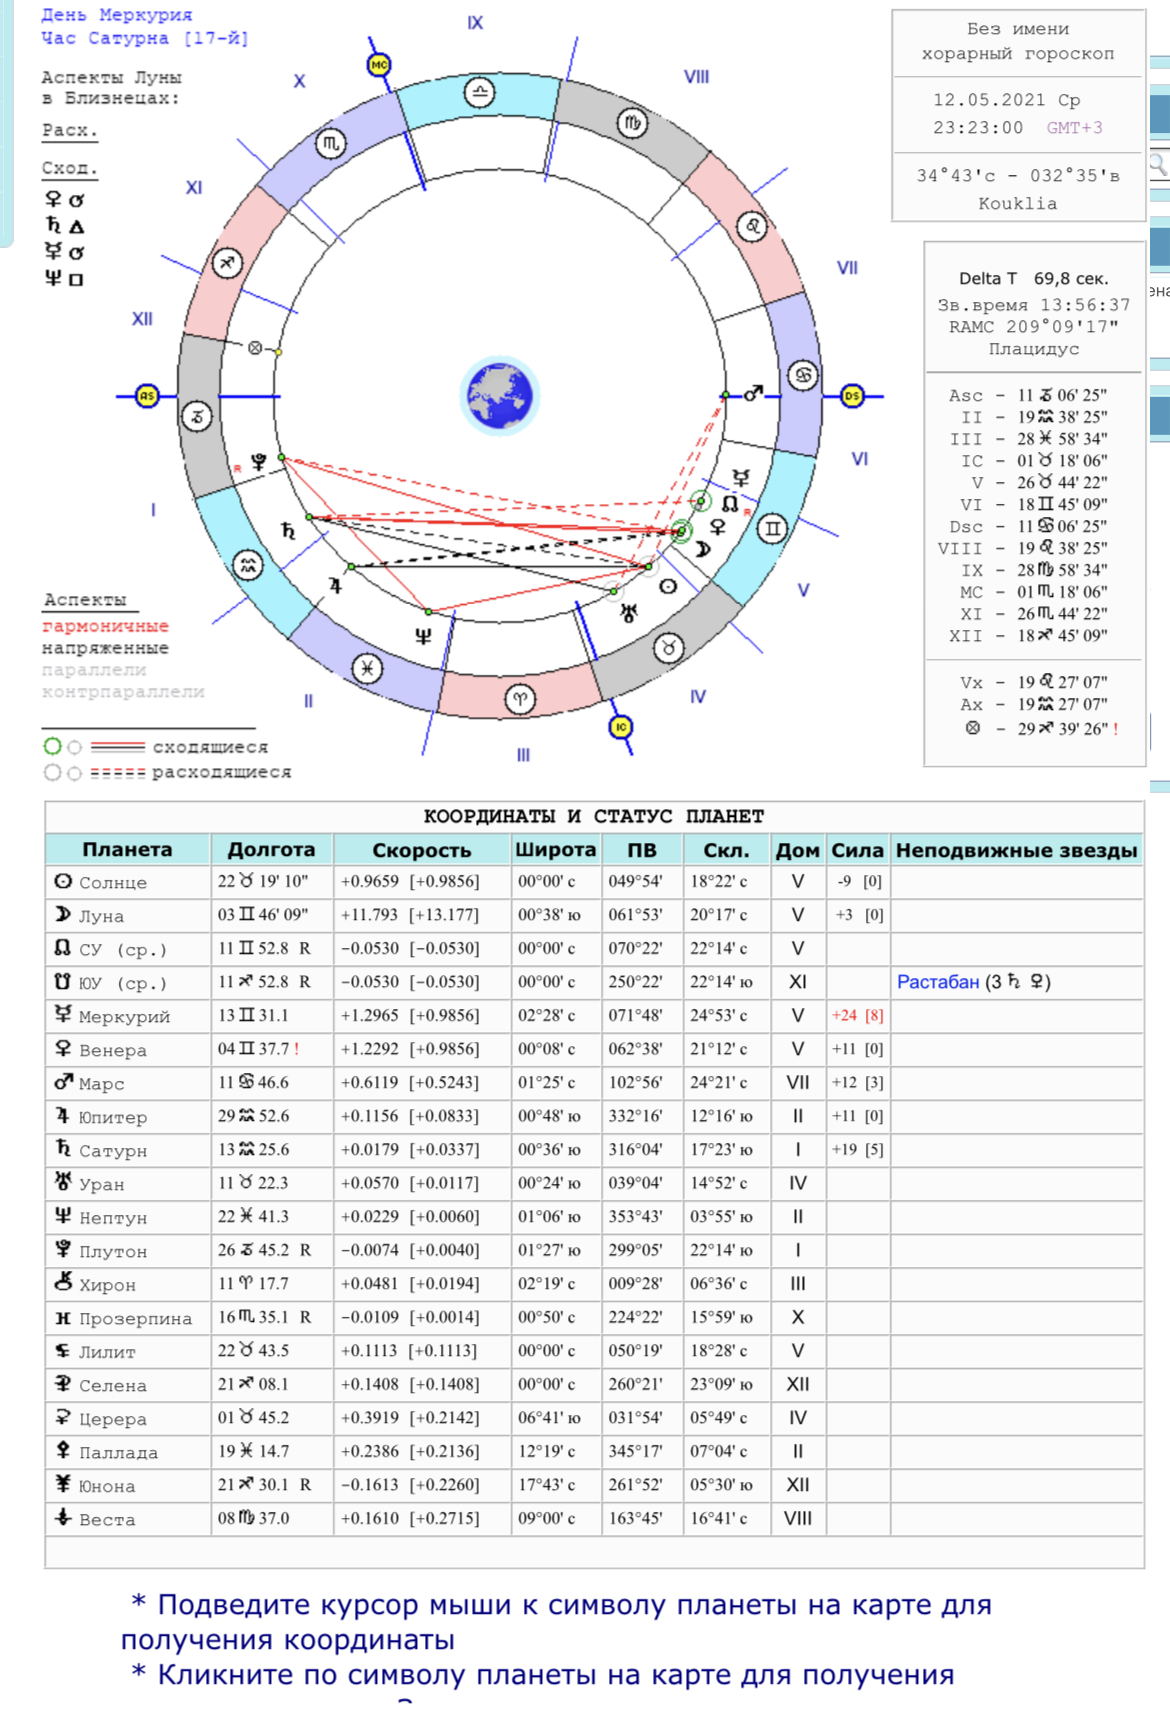
Task: Click the Mercury symbol on the chart wheel
Action: [x=741, y=477]
